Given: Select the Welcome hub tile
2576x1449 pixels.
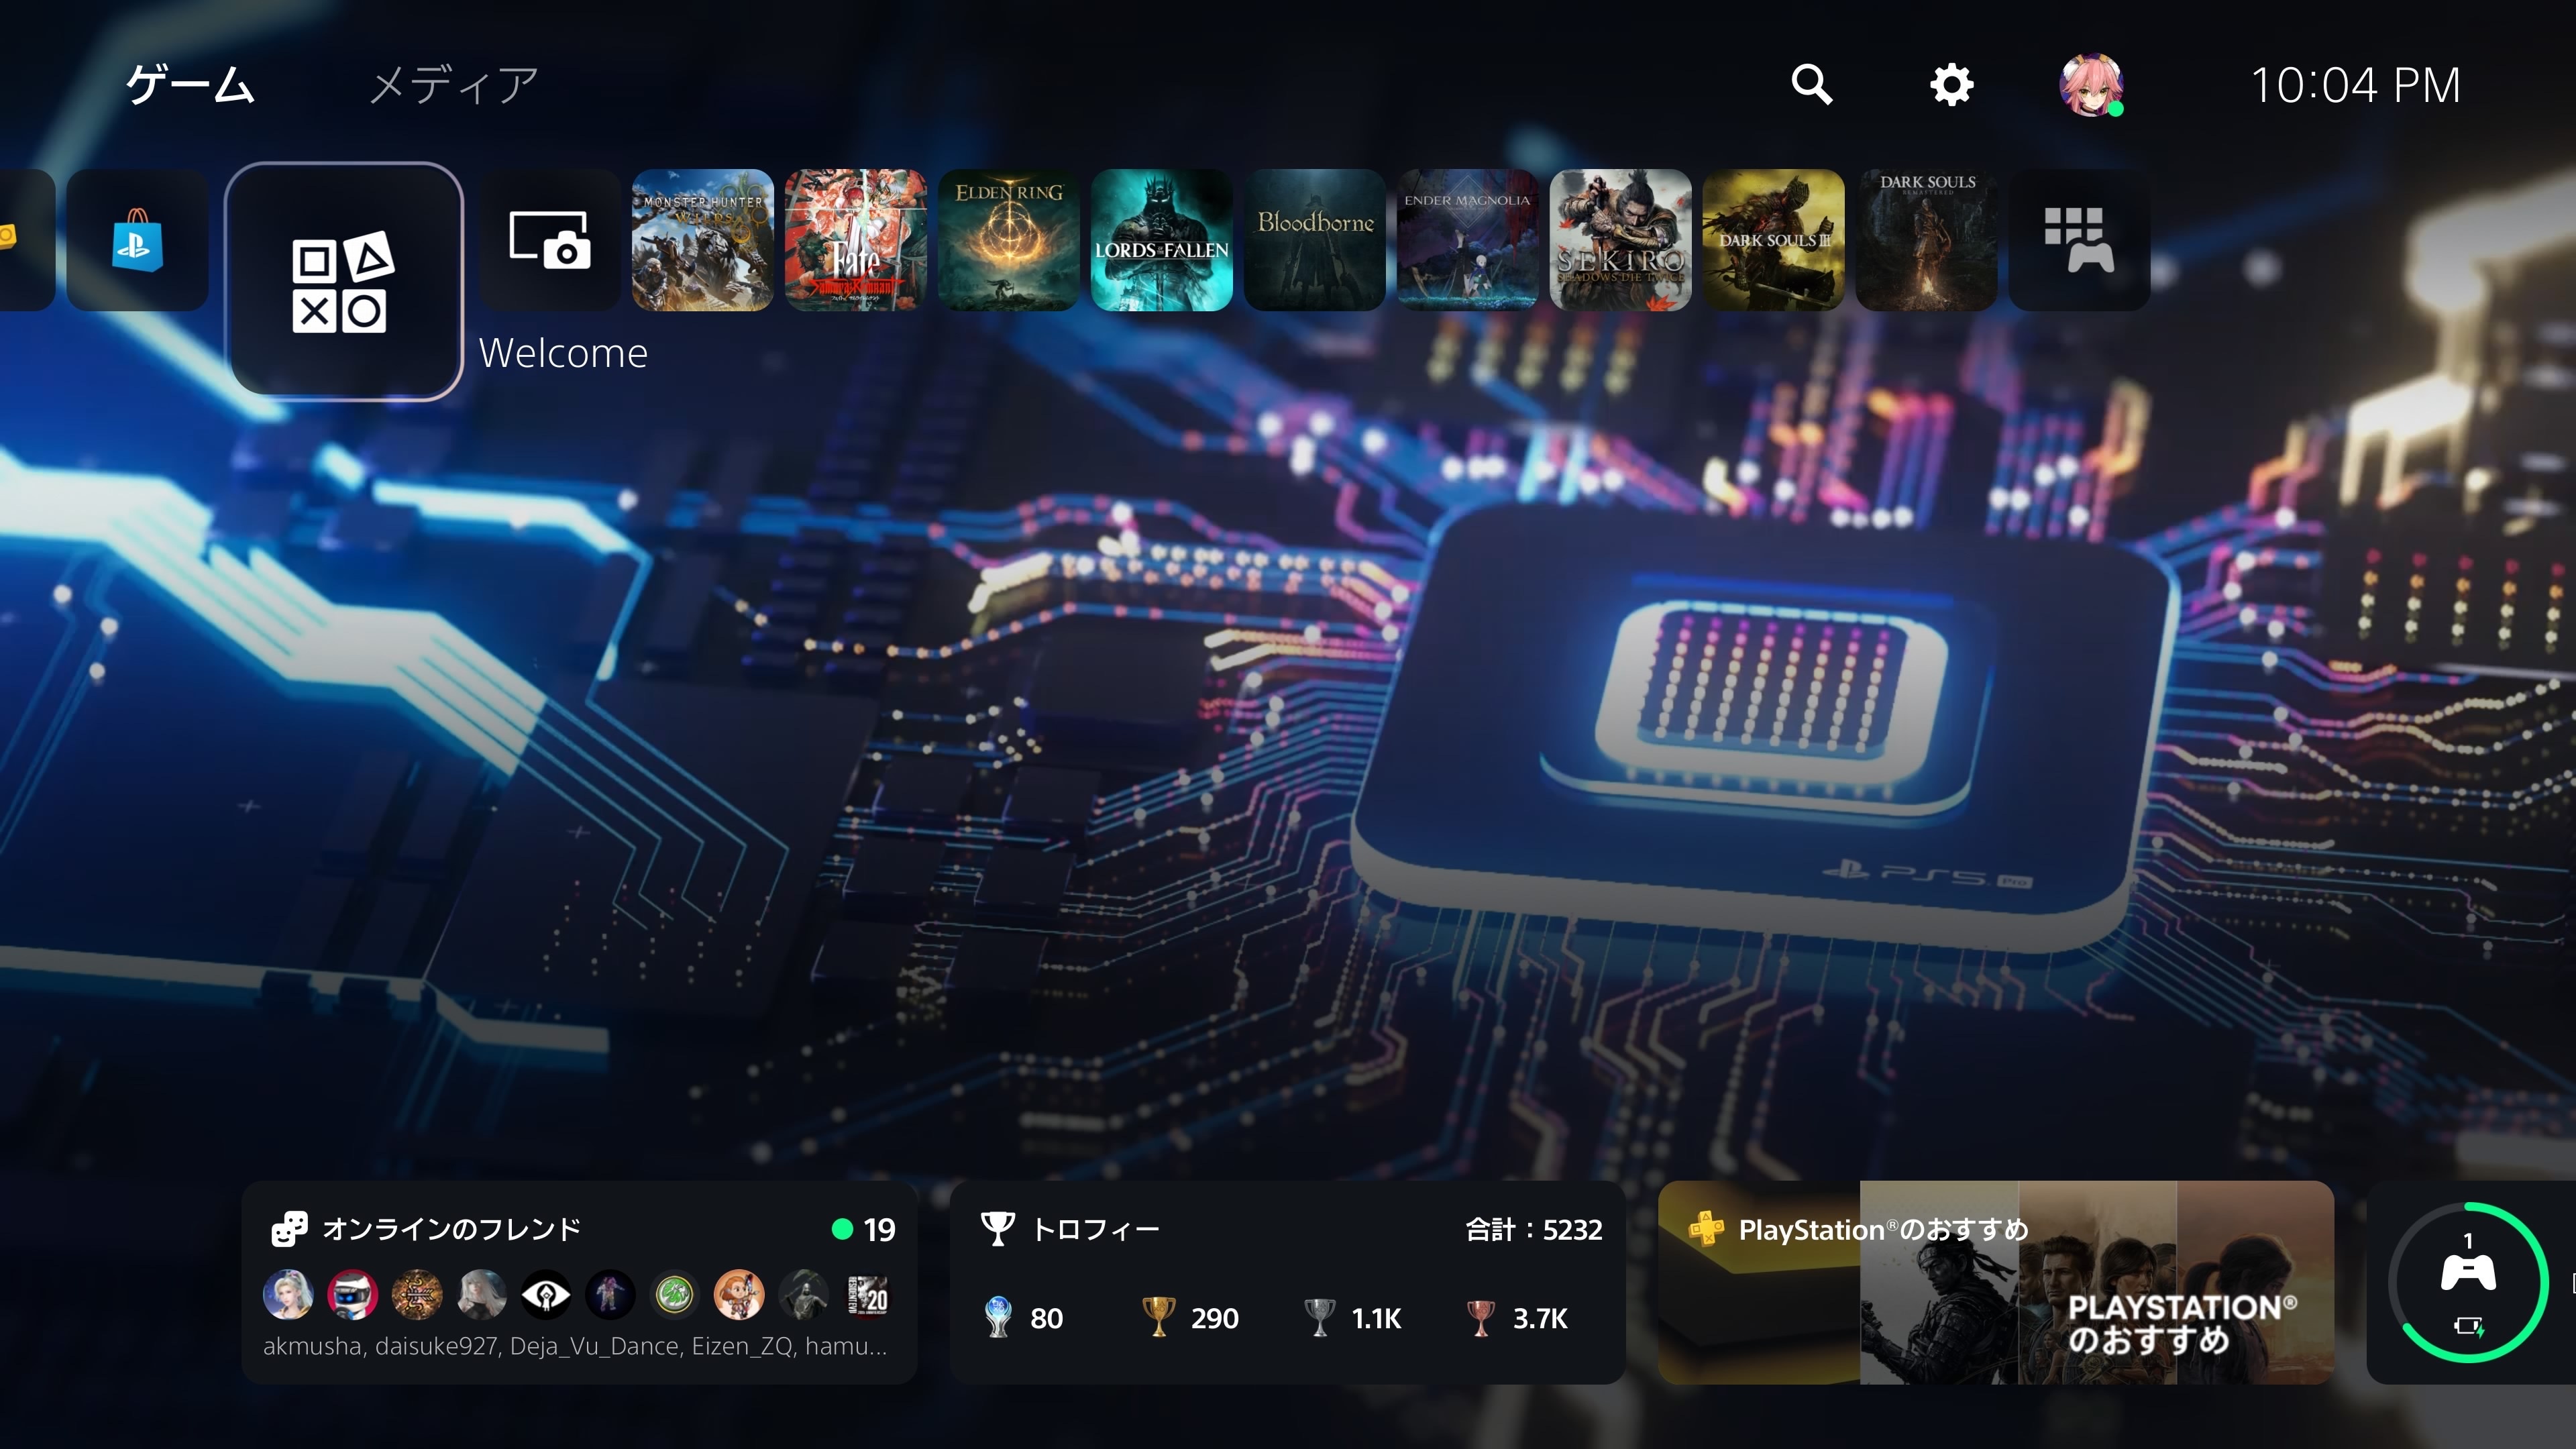Looking at the screenshot, I should (344, 281).
